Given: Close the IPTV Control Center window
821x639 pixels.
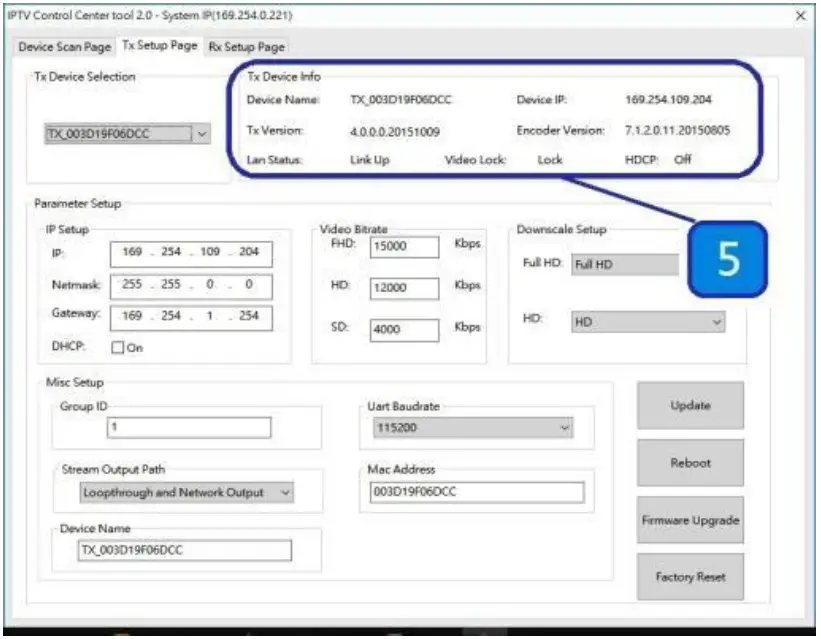Looking at the screenshot, I should tap(801, 16).
